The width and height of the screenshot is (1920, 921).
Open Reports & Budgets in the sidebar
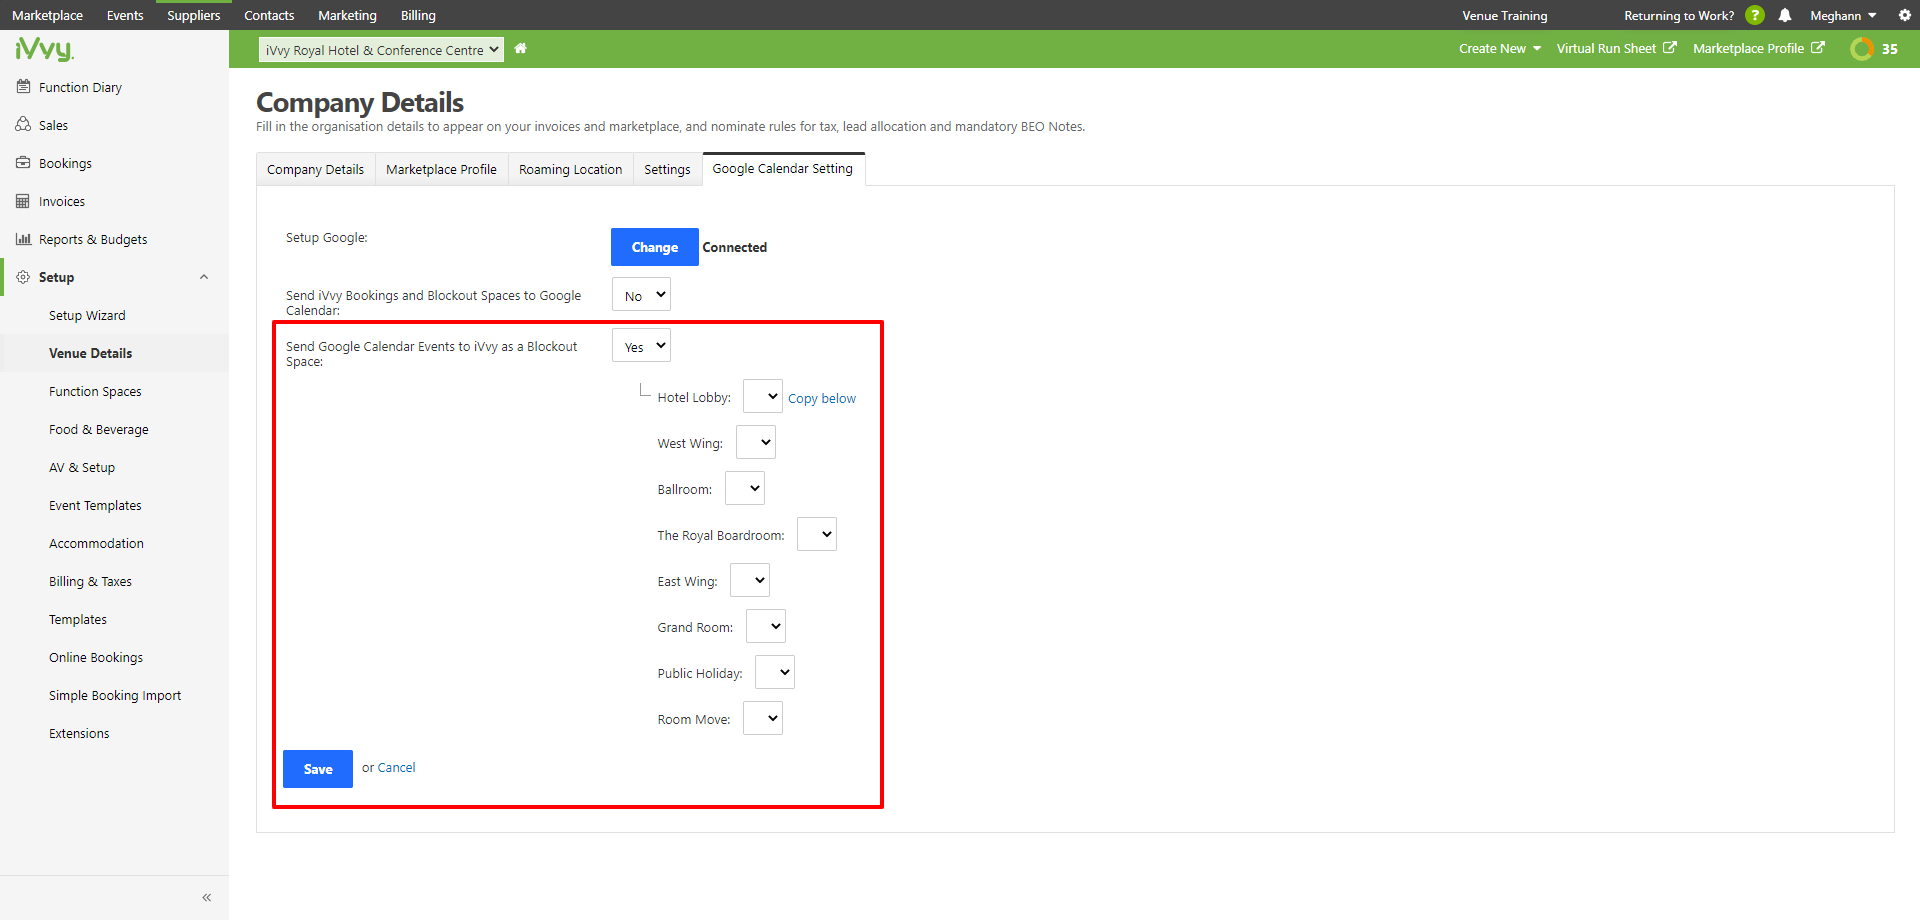(92, 238)
